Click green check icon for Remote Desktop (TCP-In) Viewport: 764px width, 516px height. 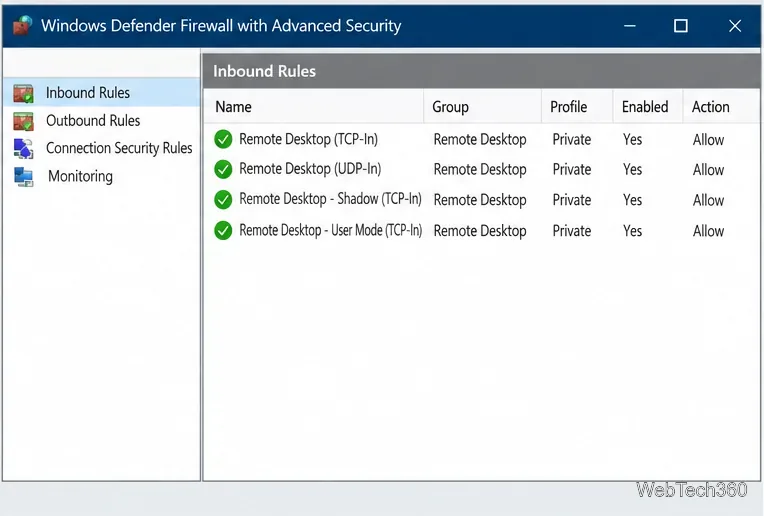click(223, 139)
